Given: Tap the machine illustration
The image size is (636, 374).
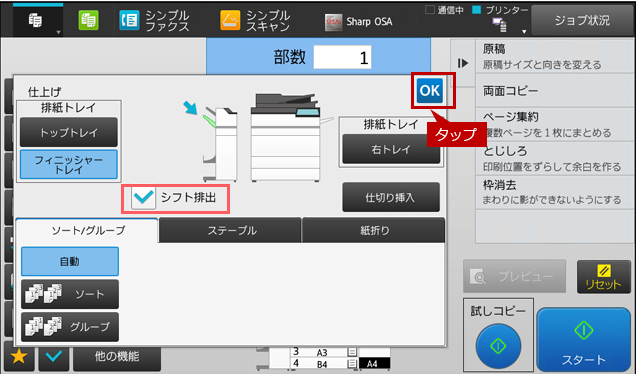Looking at the screenshot, I should tap(286, 138).
